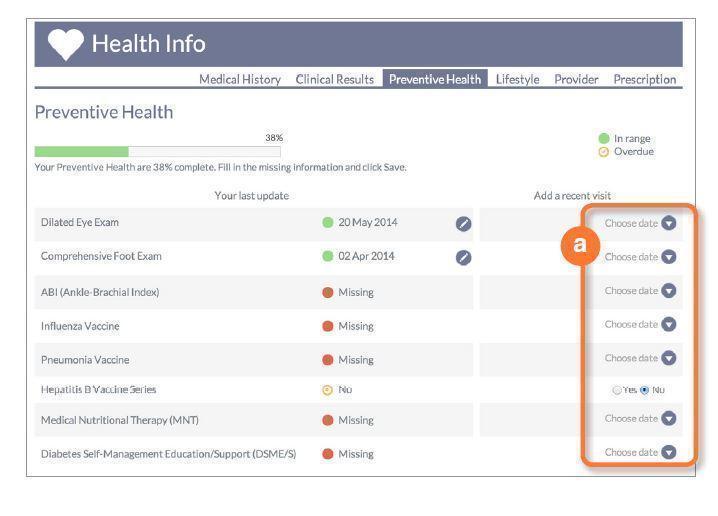This screenshot has height=516, width=718.
Task: Click the red Missing dot for ABI
Action: (x=328, y=292)
